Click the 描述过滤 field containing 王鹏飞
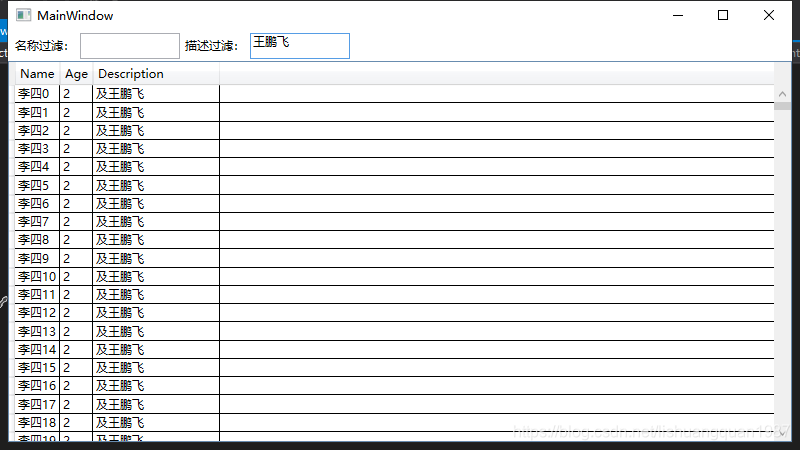800x450 pixels. [299, 46]
